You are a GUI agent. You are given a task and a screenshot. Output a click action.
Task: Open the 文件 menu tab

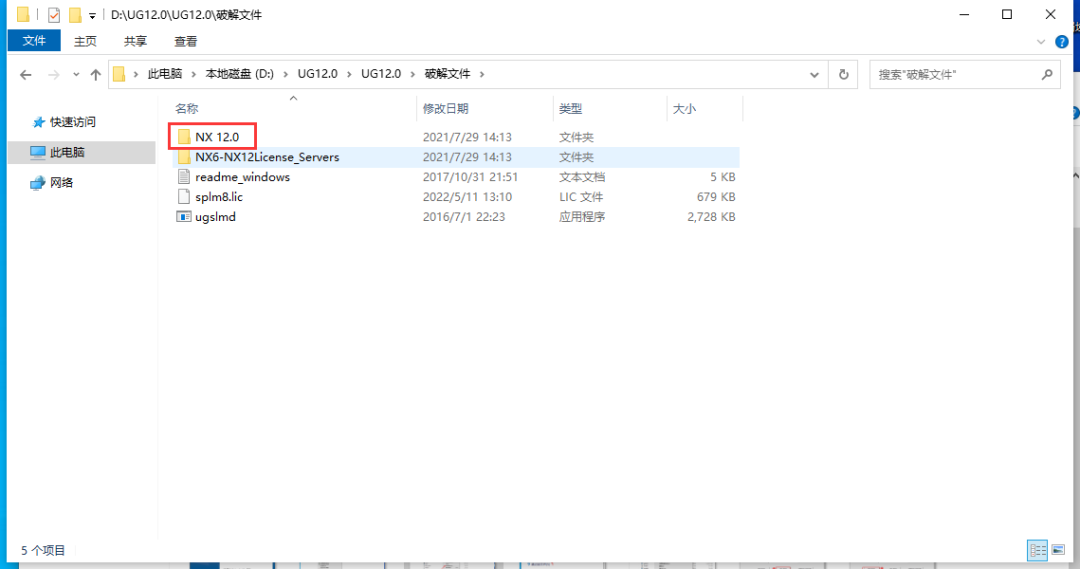pyautogui.click(x=34, y=41)
